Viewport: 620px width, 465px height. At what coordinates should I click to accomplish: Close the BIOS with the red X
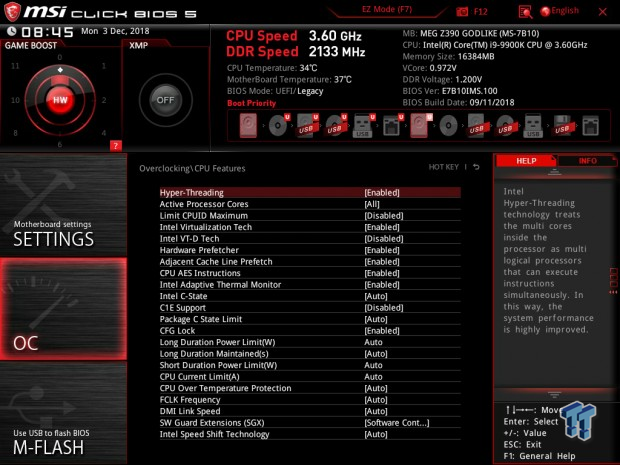603,12
